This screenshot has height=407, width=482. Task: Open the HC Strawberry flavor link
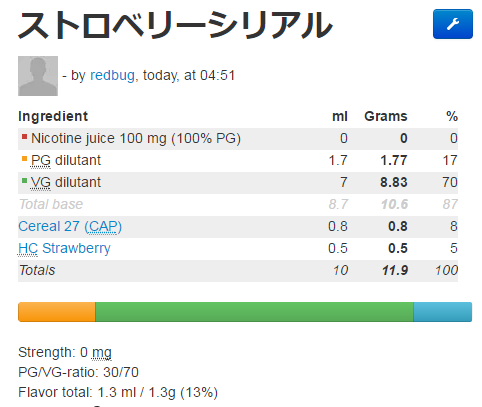(x=64, y=248)
